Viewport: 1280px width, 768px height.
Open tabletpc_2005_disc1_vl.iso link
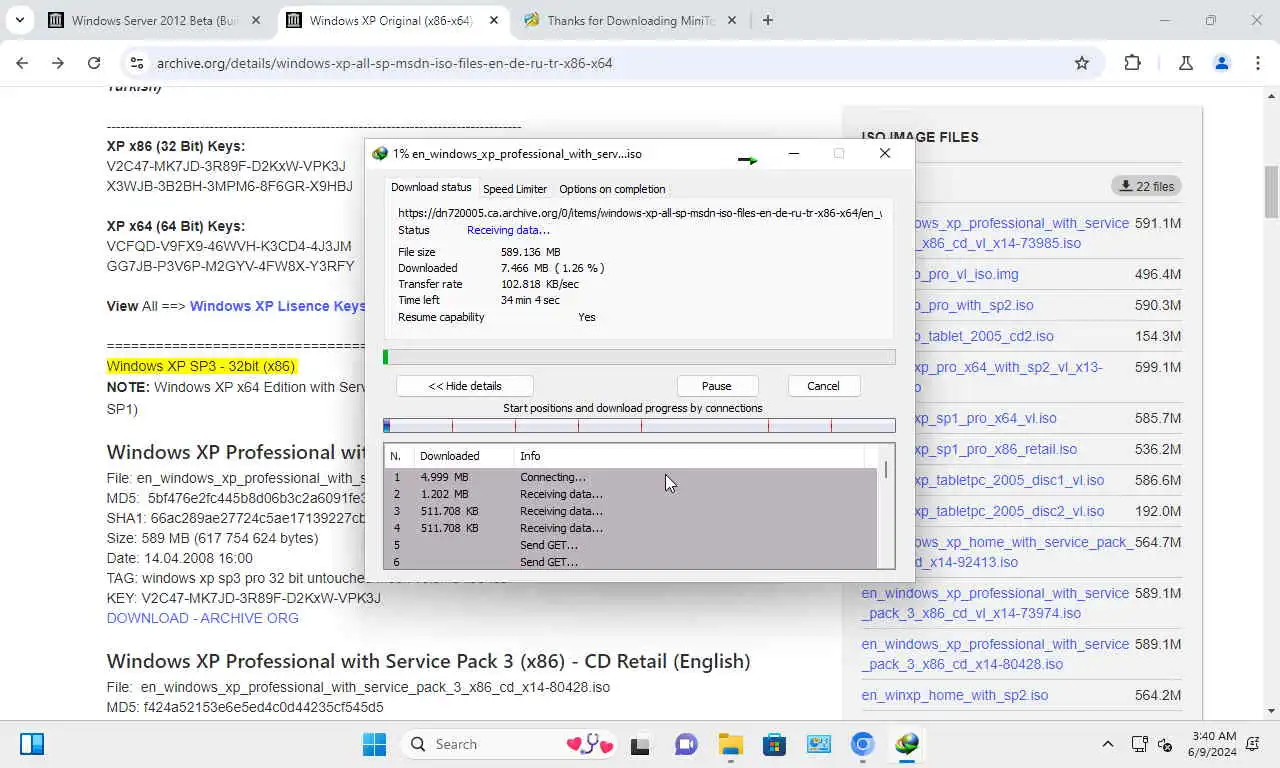(x=1009, y=480)
